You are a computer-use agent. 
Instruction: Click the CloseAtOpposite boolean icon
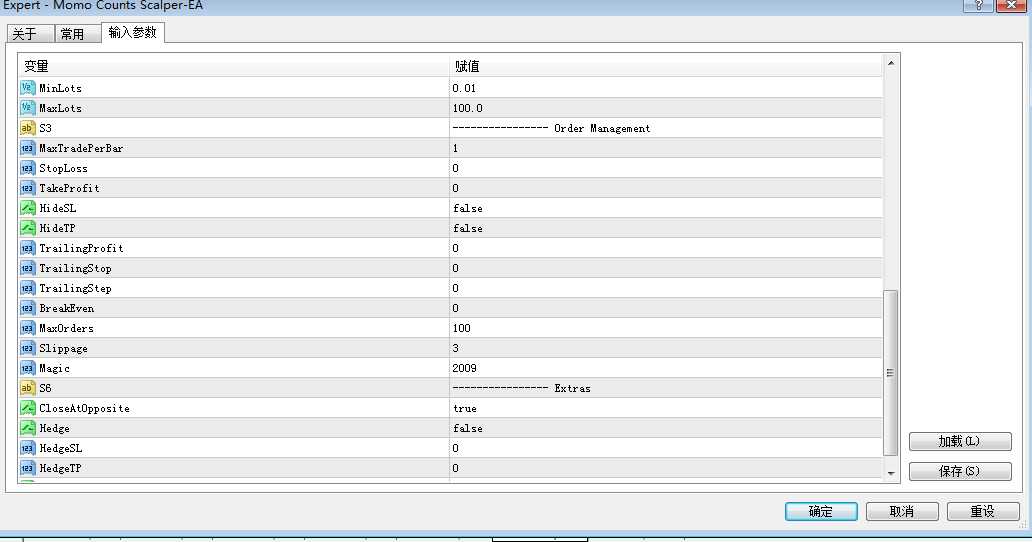28,408
